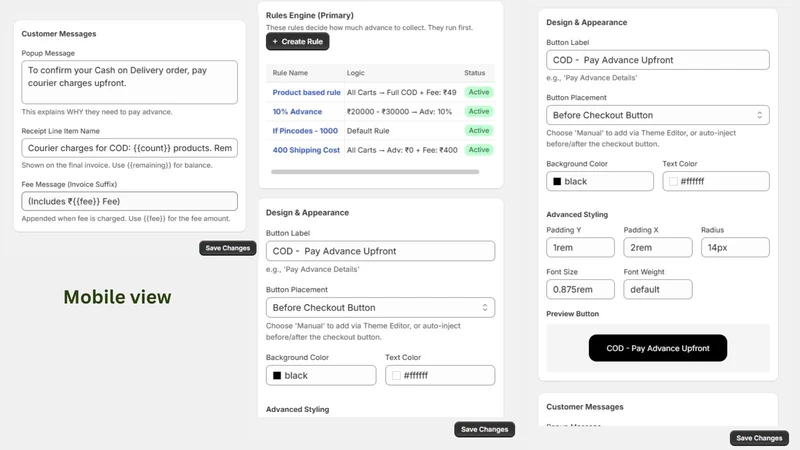Edit the Popup Message text area
800x450 pixels.
click(x=130, y=82)
